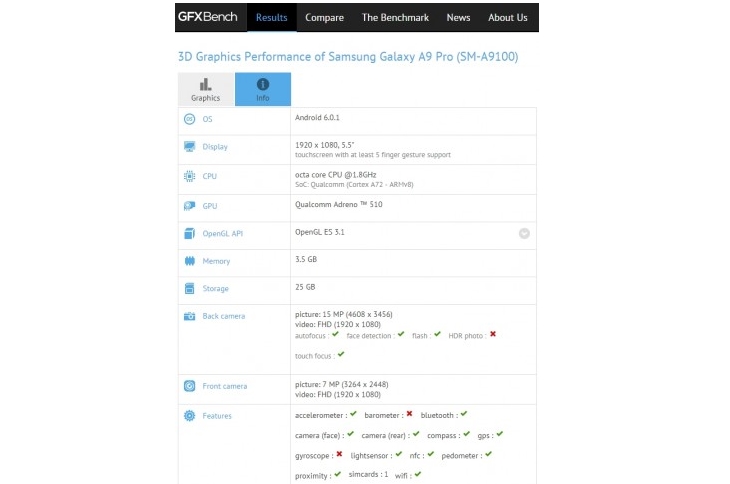This screenshot has height=484, width=730.
Task: Click the OpenGL API icon
Action: coord(189,233)
